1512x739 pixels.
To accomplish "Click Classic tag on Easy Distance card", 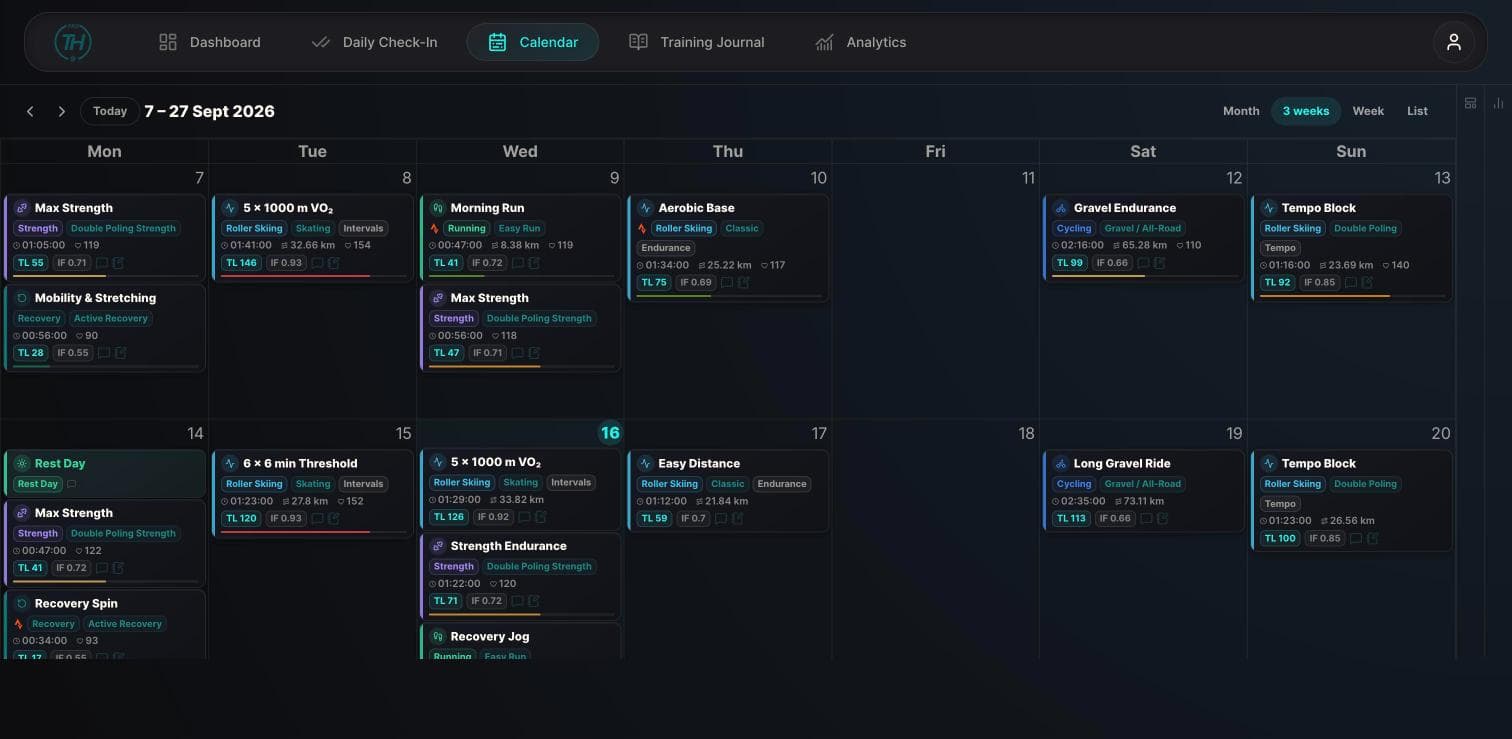I will tap(727, 484).
